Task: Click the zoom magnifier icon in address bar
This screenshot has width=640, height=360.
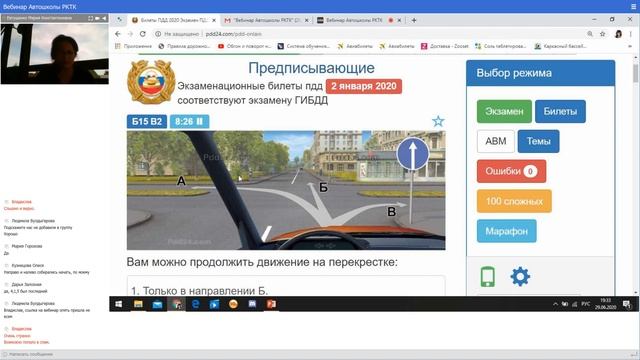Action: point(590,34)
